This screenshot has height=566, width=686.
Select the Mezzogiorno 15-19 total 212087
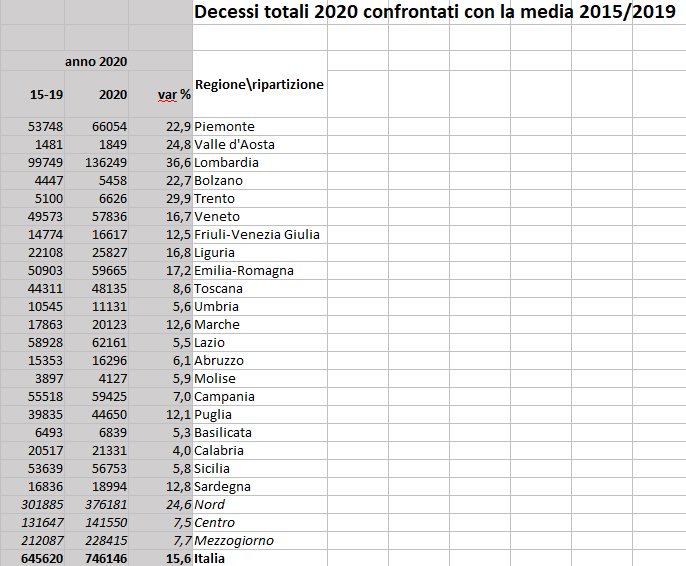tap(32, 540)
